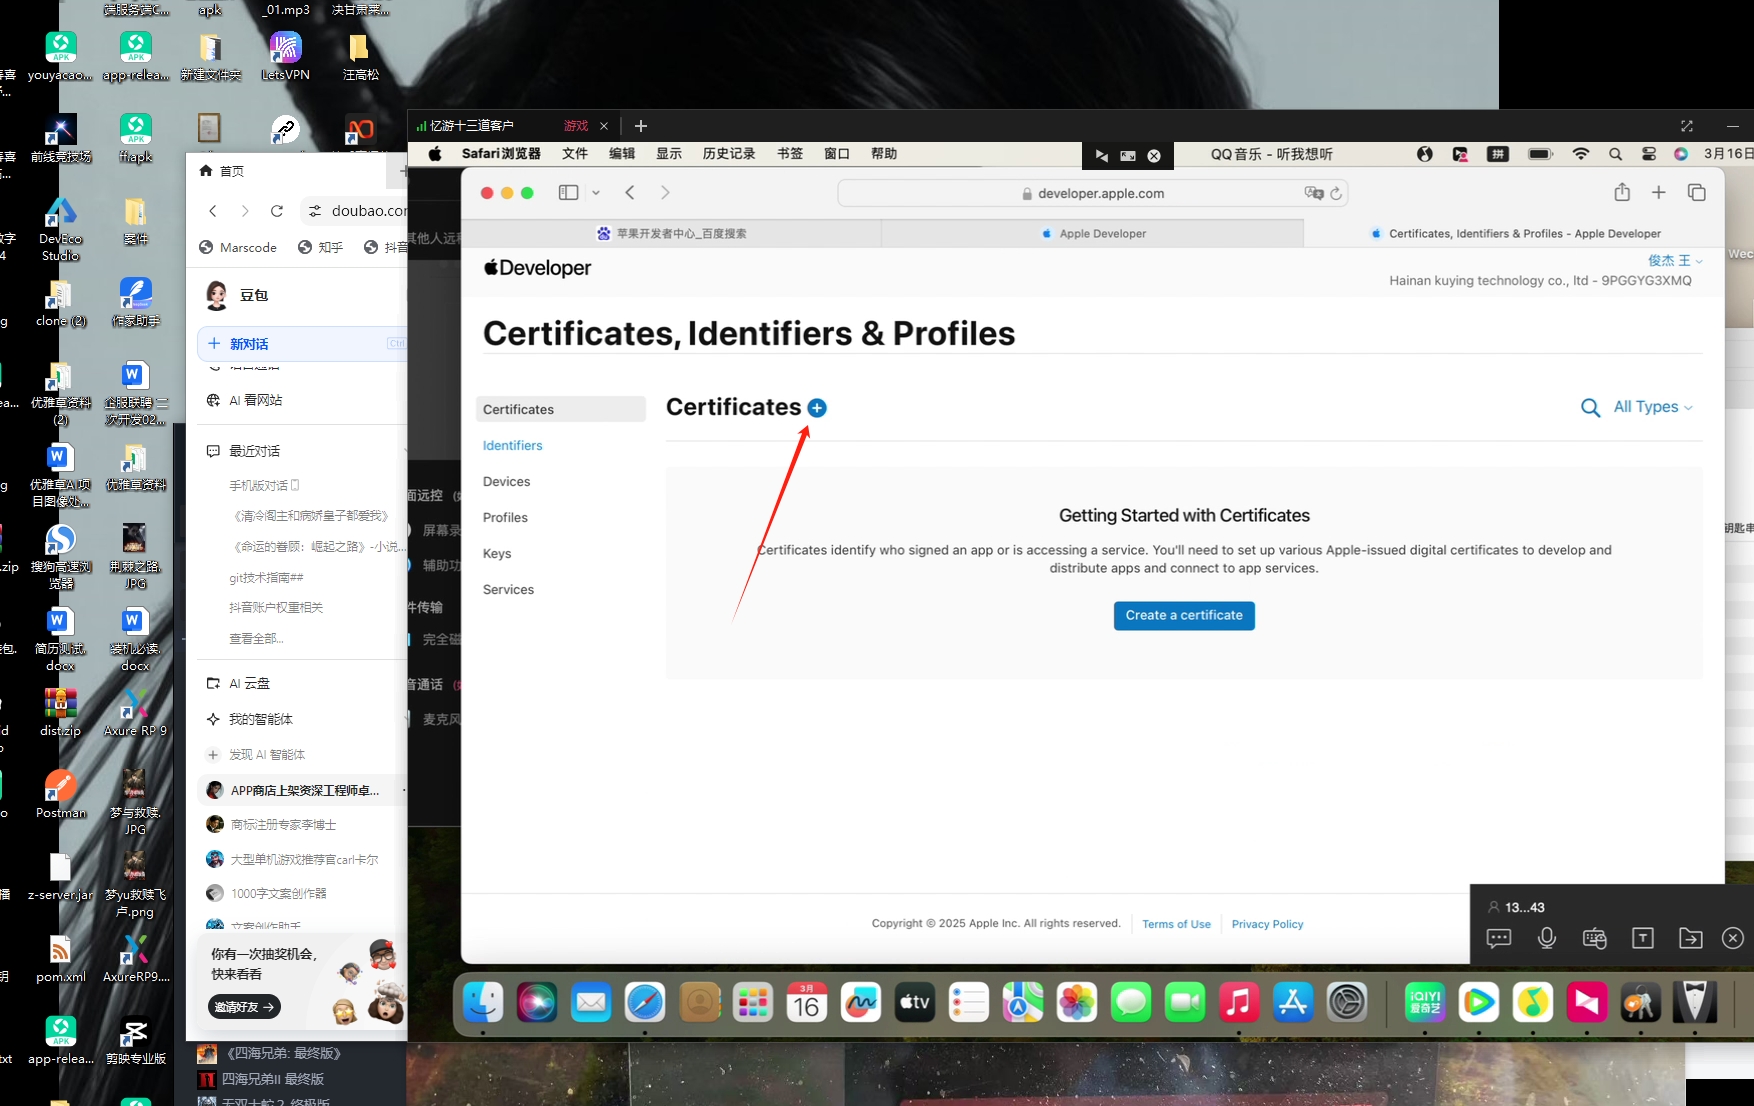Click the Wi-Fi status icon

point(1581,154)
